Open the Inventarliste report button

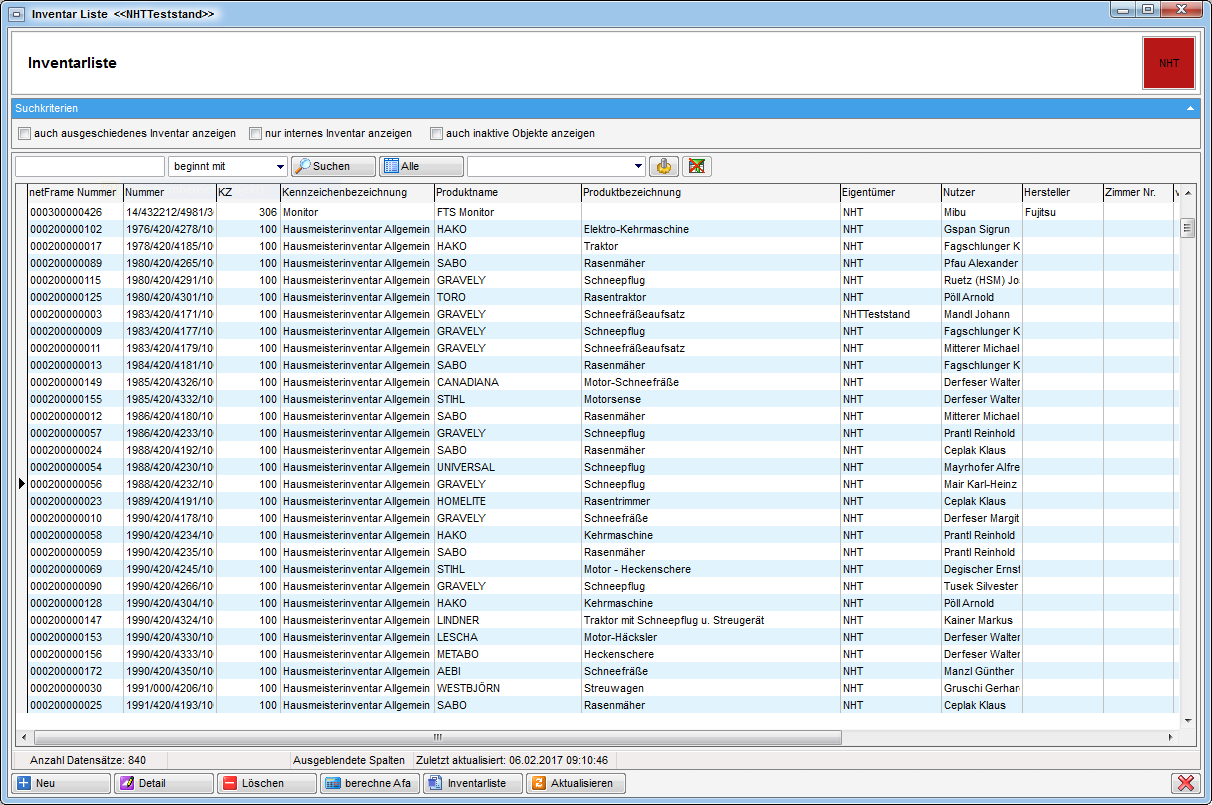(473, 783)
